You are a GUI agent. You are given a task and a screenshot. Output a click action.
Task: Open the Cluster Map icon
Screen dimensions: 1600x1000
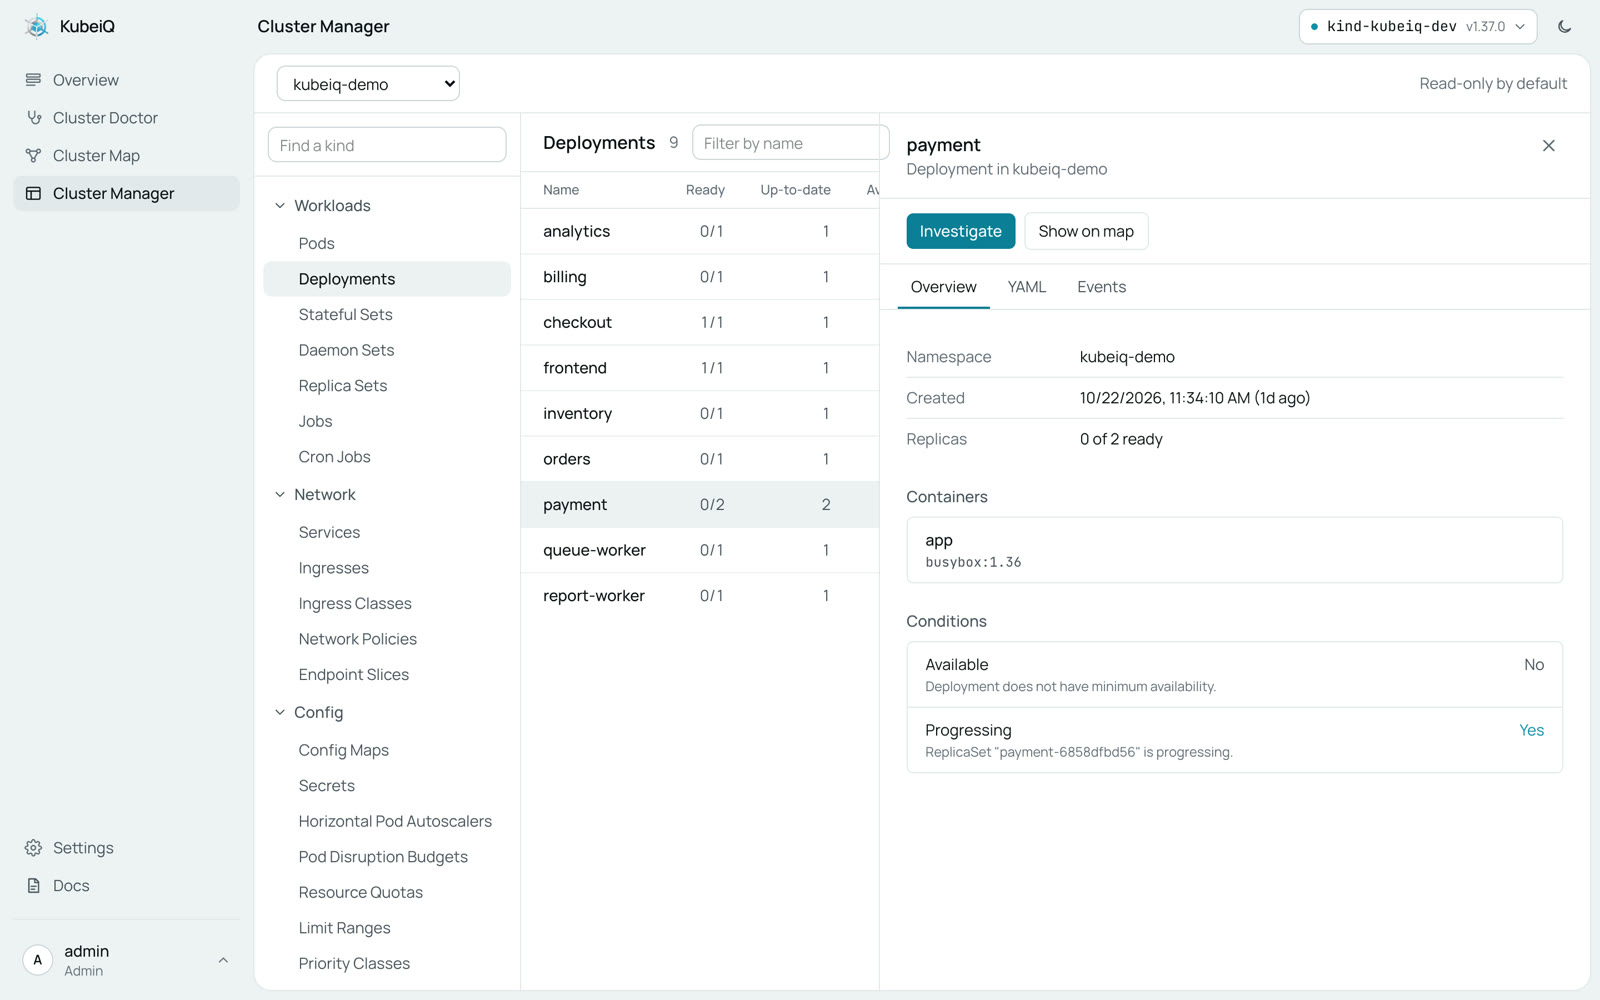34,156
